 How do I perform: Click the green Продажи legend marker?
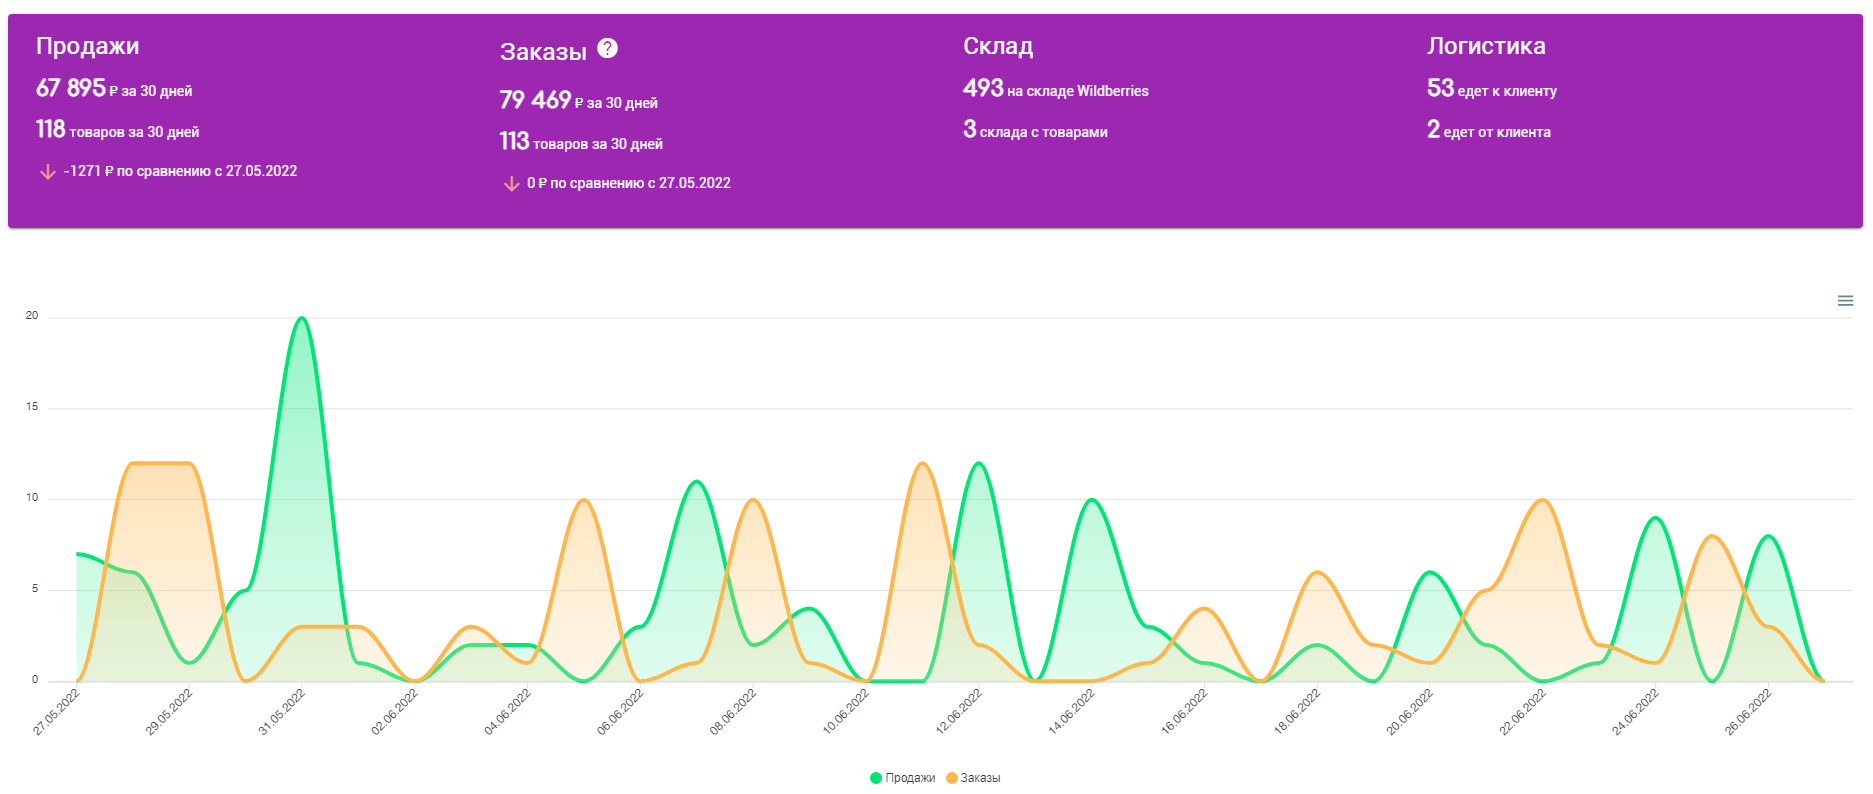pos(876,778)
